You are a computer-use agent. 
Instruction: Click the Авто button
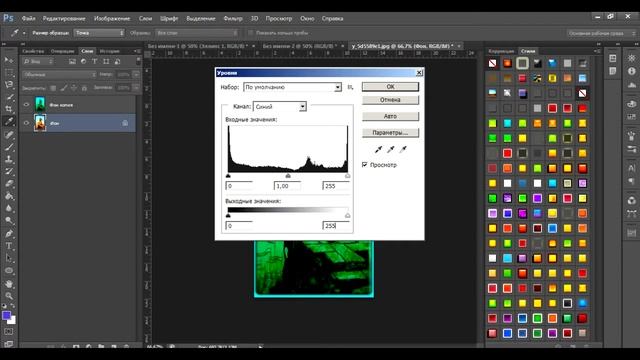[390, 116]
